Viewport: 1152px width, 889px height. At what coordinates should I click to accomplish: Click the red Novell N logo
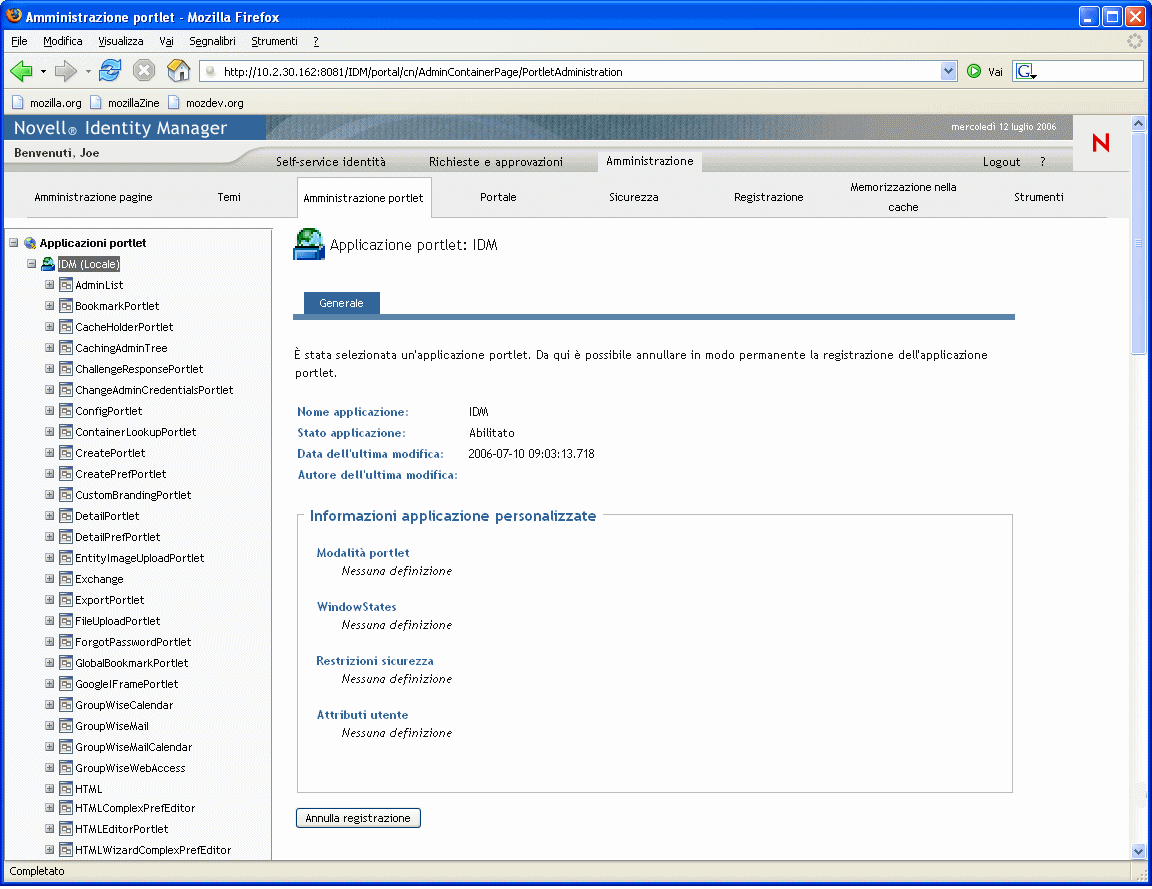coord(1101,143)
